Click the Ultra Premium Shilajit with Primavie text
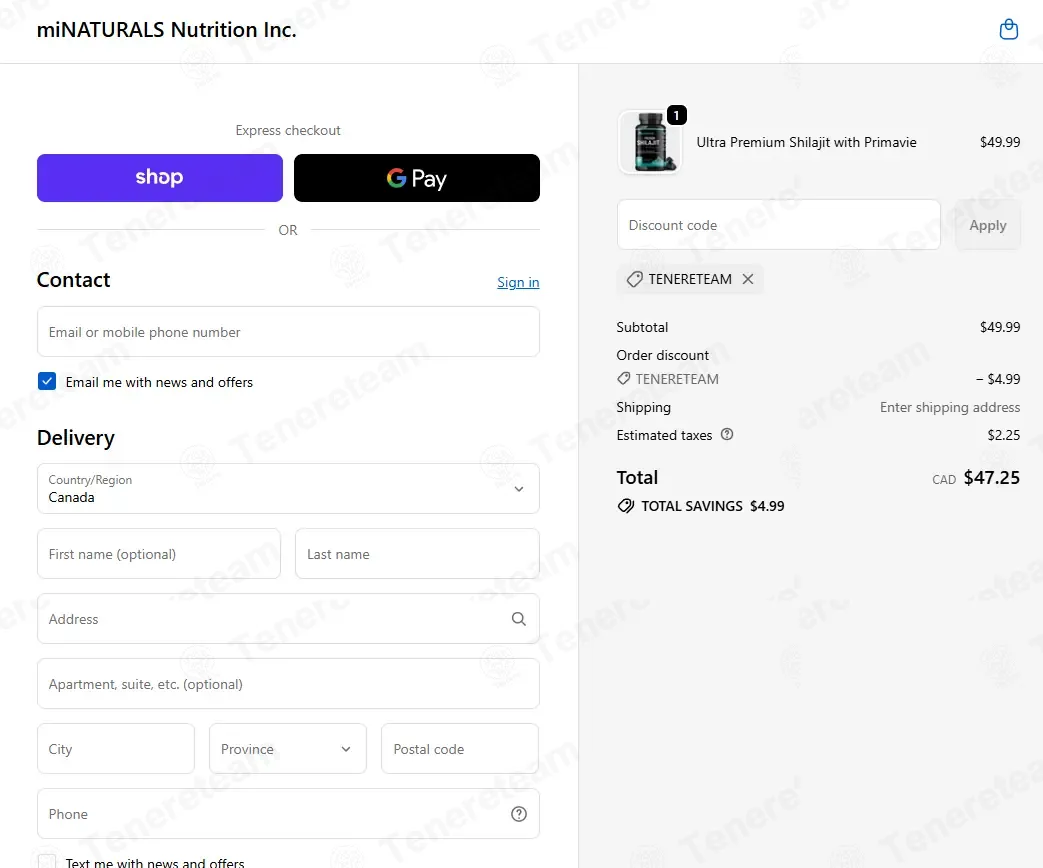The image size is (1043, 868). click(x=806, y=142)
